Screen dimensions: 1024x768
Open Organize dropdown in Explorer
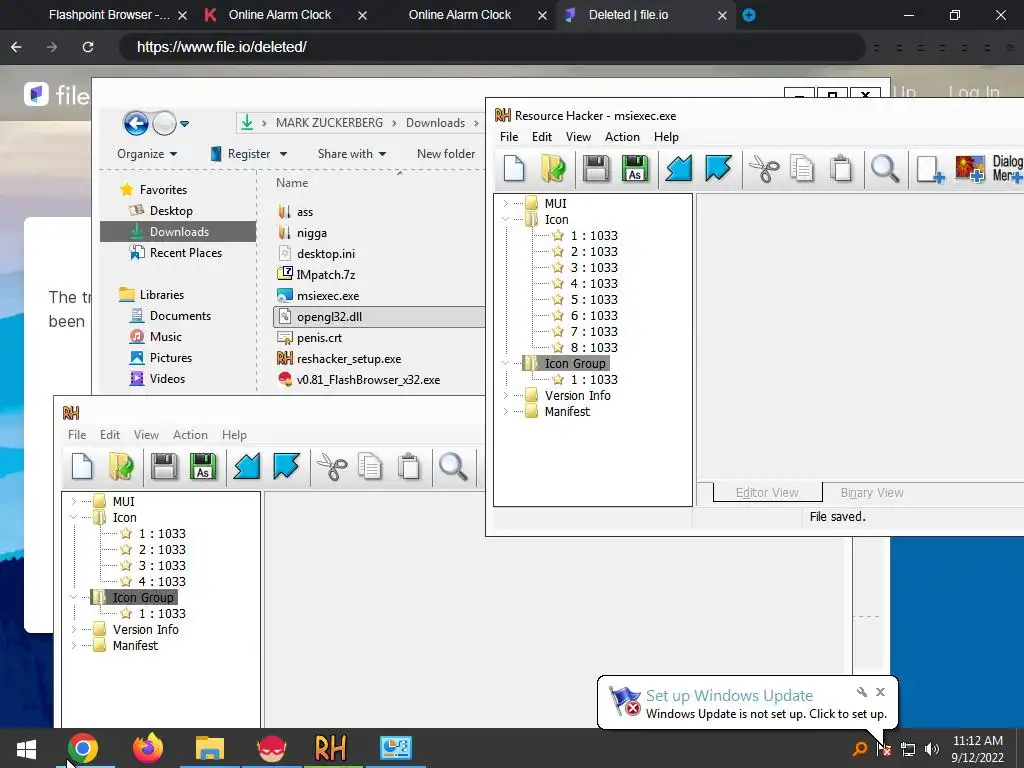[147, 154]
